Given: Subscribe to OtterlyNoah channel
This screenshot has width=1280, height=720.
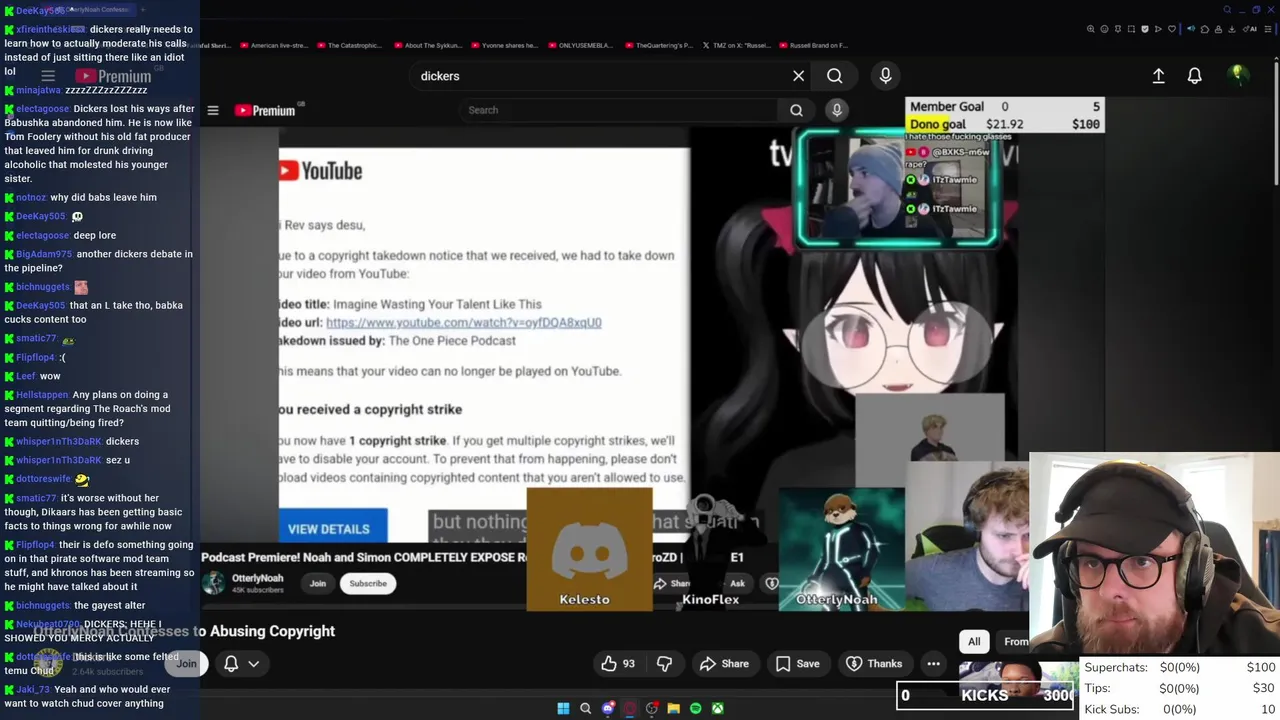Looking at the screenshot, I should tap(368, 583).
